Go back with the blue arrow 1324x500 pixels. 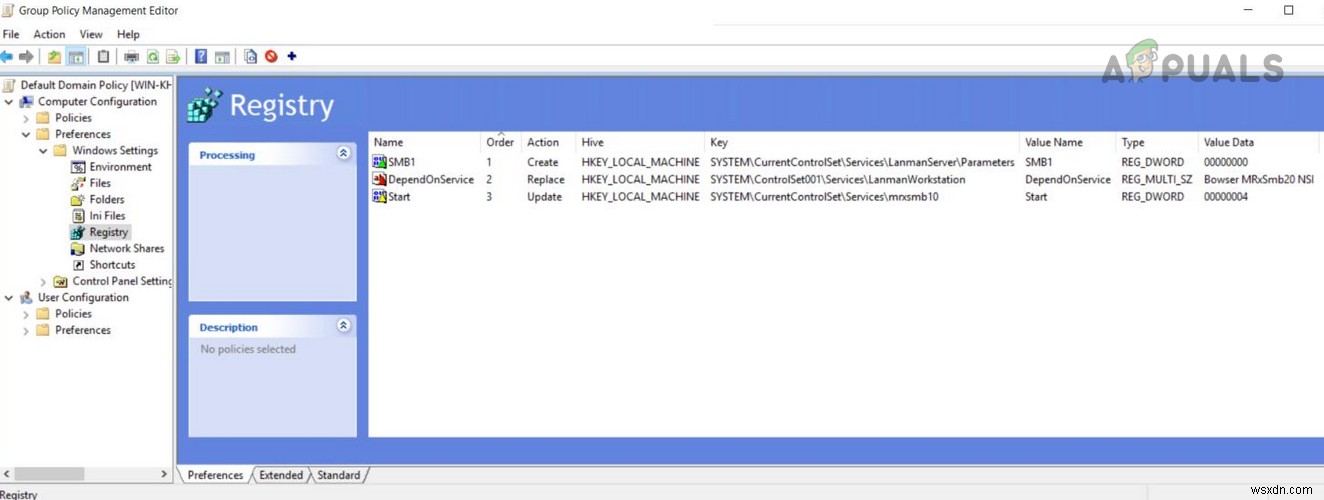point(7,57)
